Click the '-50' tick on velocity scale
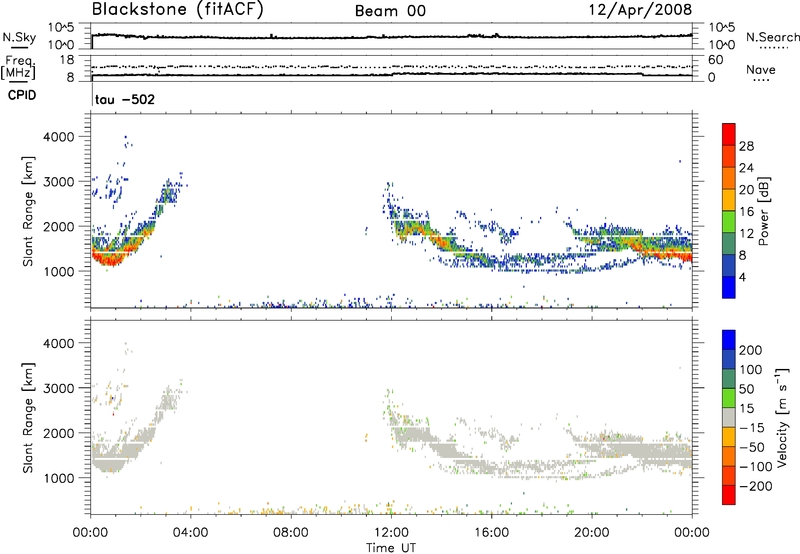This screenshot has width=800, height=554. (x=752, y=447)
